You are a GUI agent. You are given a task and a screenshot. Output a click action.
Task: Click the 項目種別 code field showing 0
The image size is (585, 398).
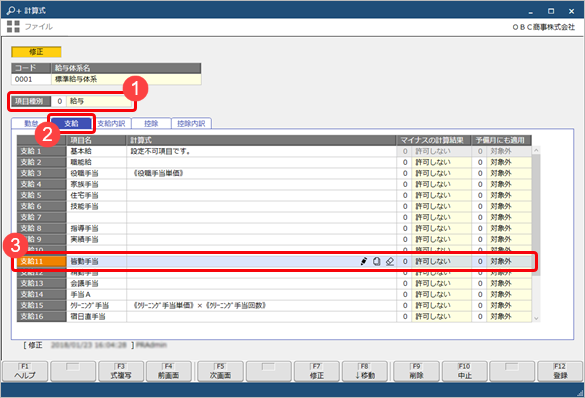point(59,101)
